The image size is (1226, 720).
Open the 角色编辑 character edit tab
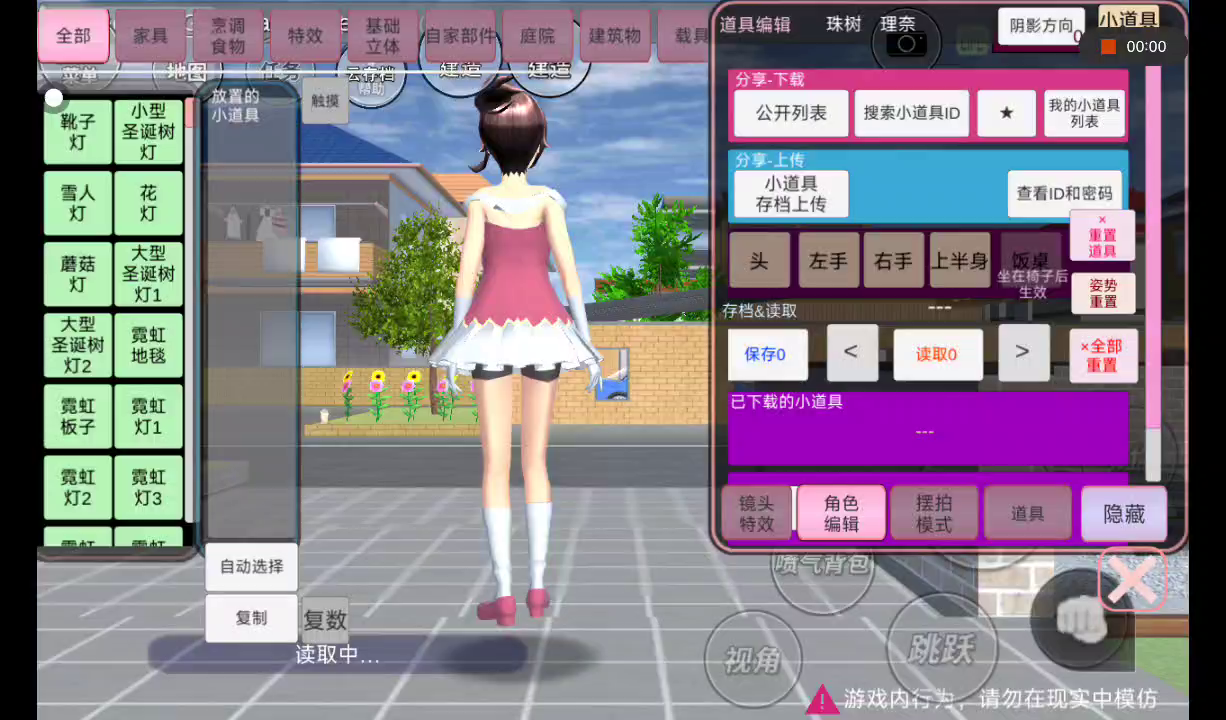[x=841, y=513]
